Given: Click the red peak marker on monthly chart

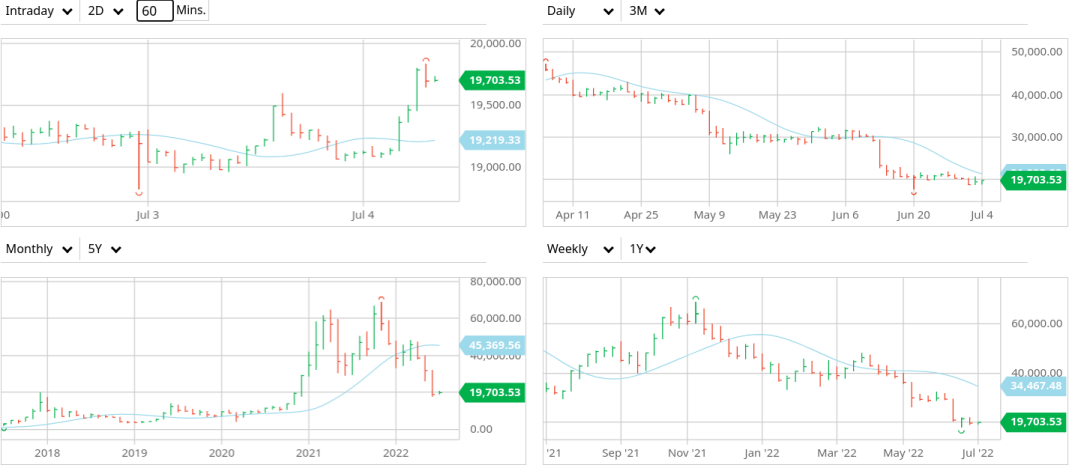Looking at the screenshot, I should [x=381, y=298].
